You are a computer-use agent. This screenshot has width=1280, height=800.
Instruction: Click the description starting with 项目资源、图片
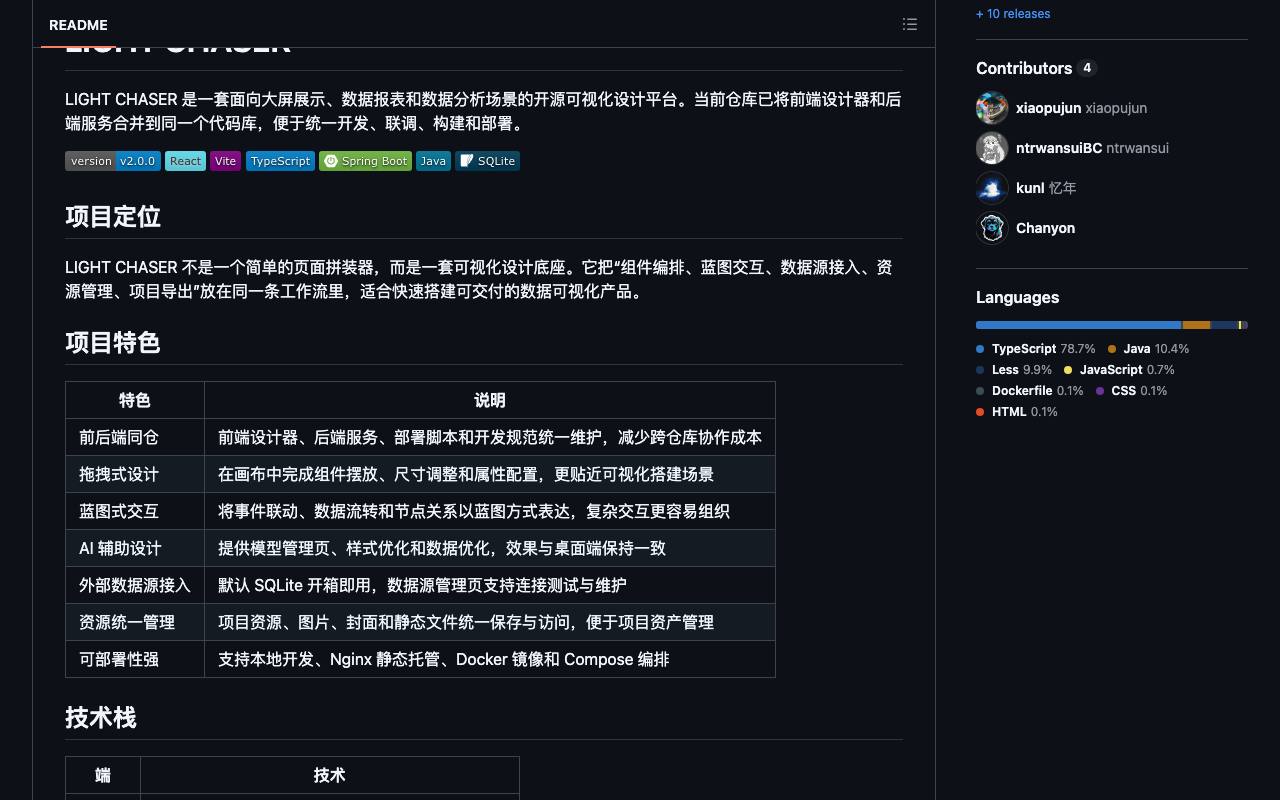pyautogui.click(x=490, y=622)
